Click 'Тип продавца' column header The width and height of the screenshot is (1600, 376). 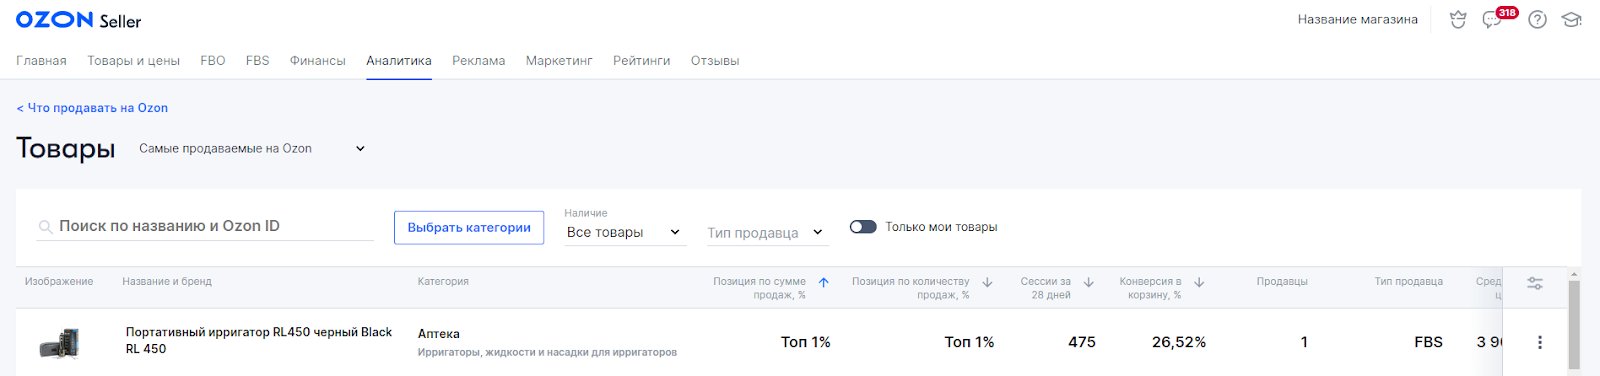pyautogui.click(x=1408, y=282)
